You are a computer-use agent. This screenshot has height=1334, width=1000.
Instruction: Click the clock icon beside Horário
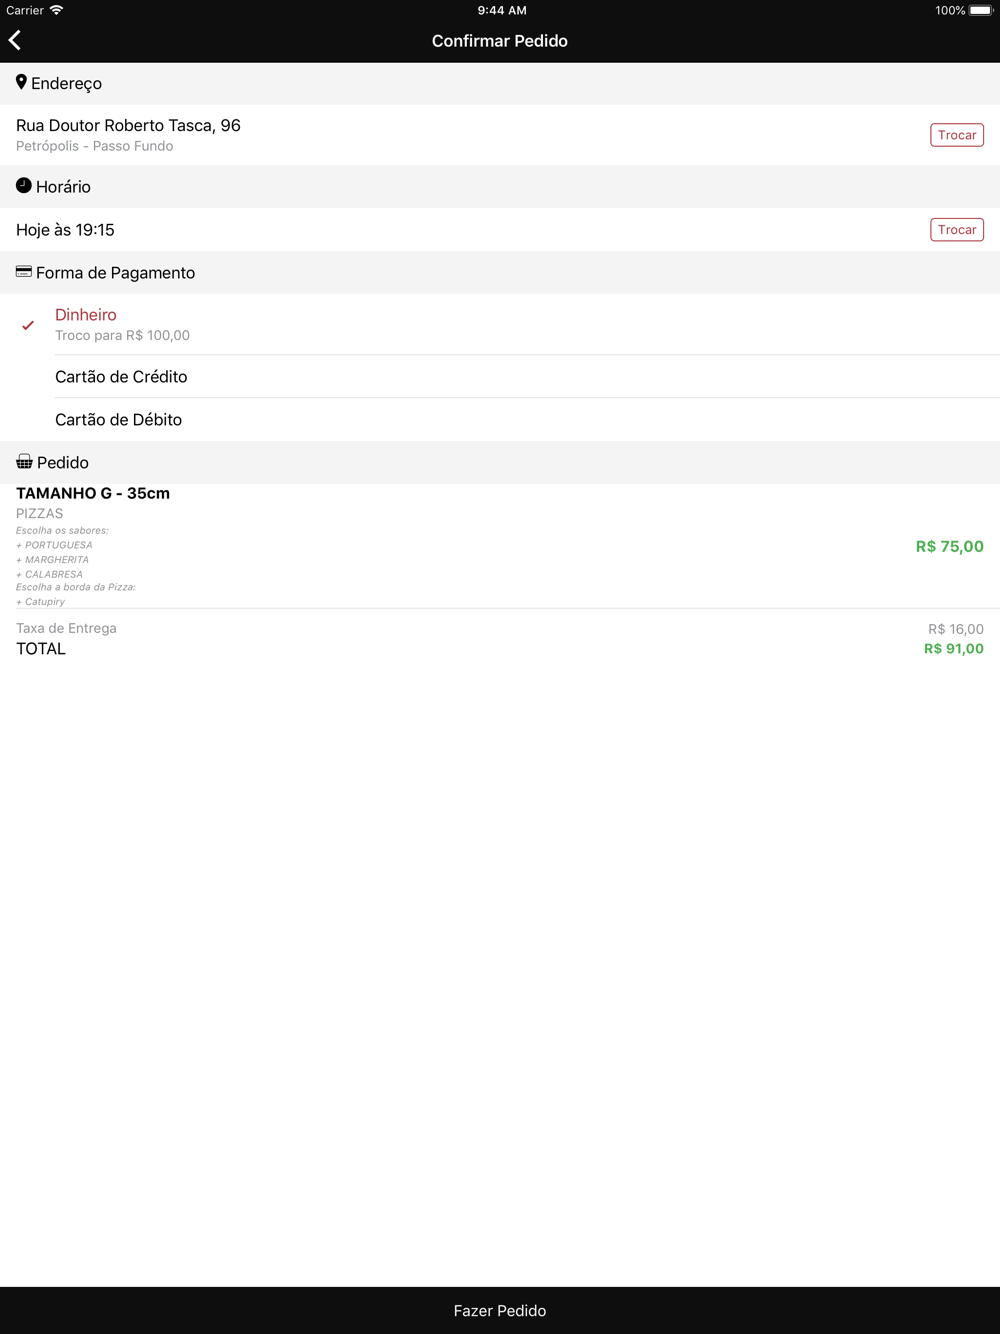tap(24, 186)
